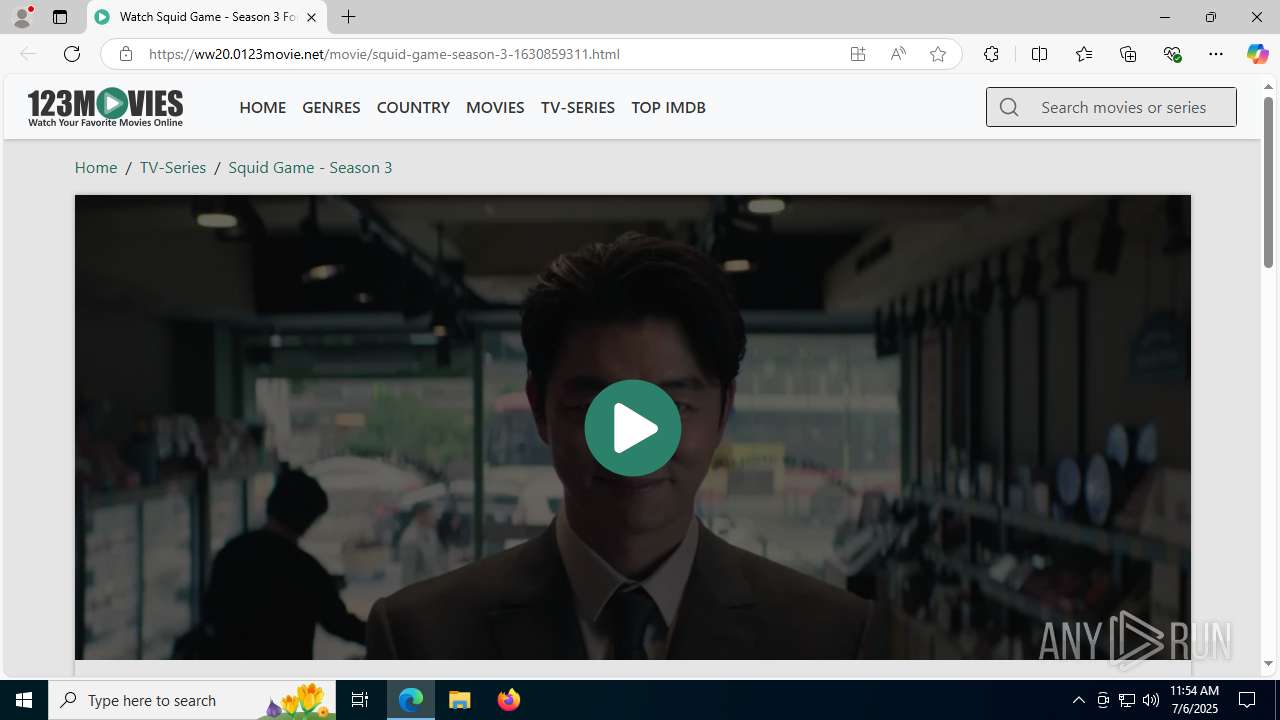Open the HOME menu item

262,107
